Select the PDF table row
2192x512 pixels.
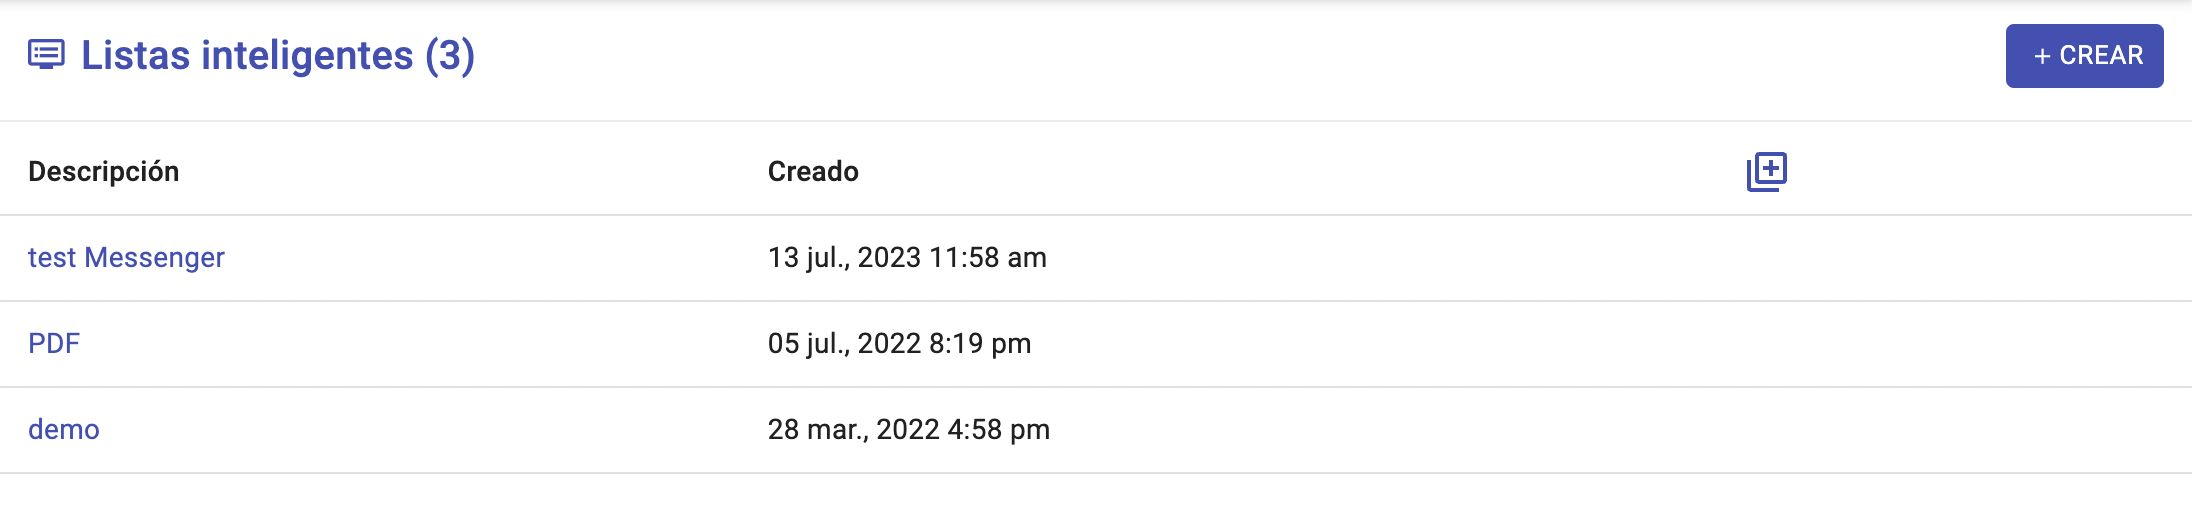1400,344
